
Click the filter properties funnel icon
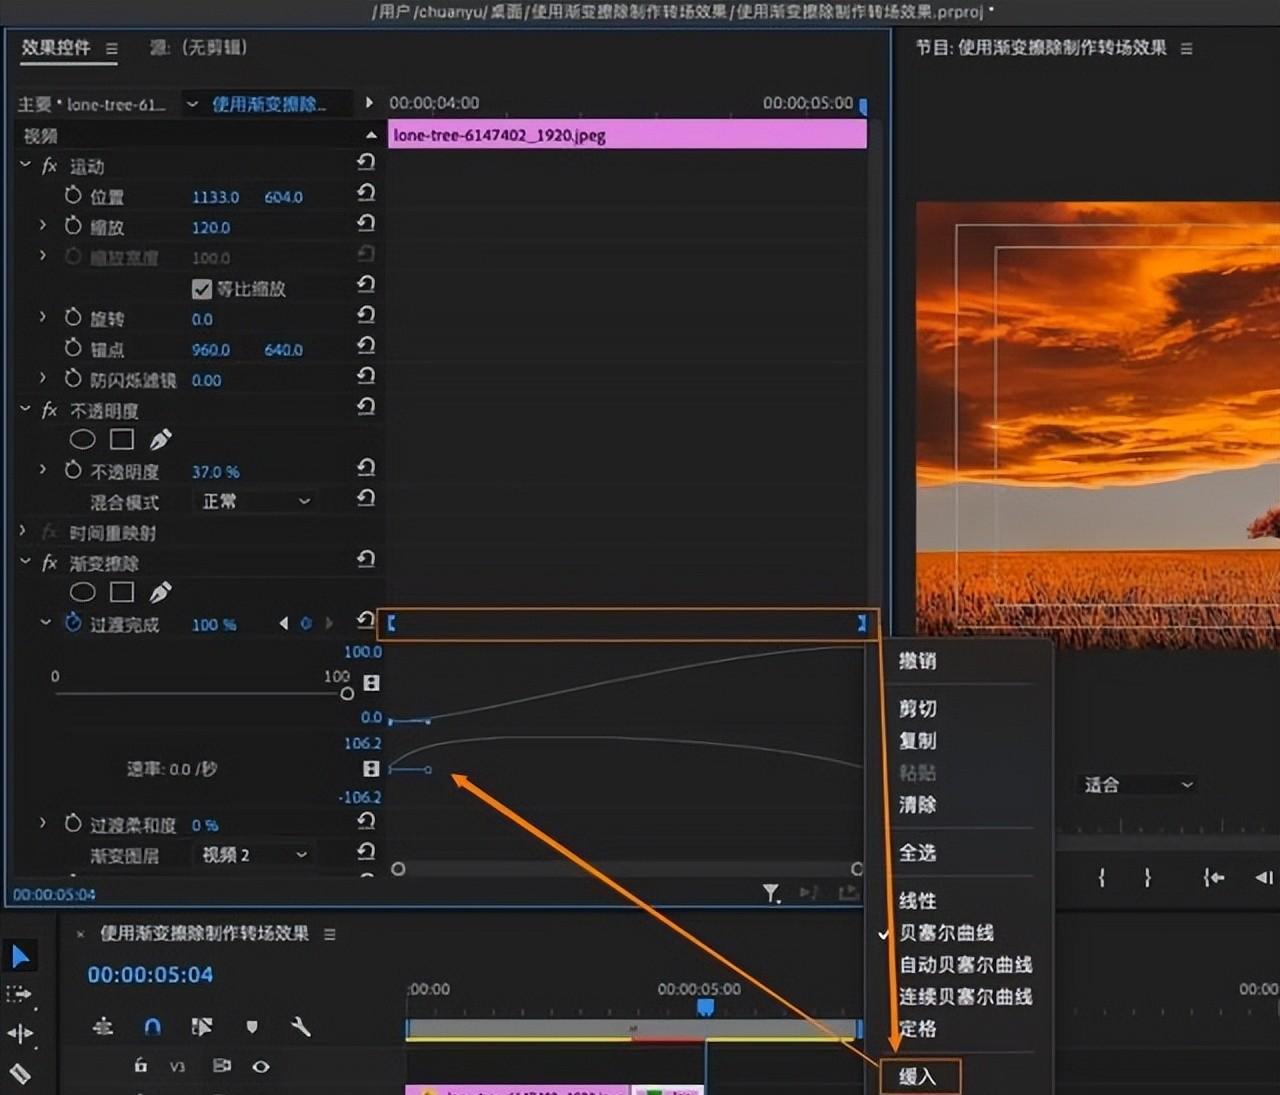771,893
